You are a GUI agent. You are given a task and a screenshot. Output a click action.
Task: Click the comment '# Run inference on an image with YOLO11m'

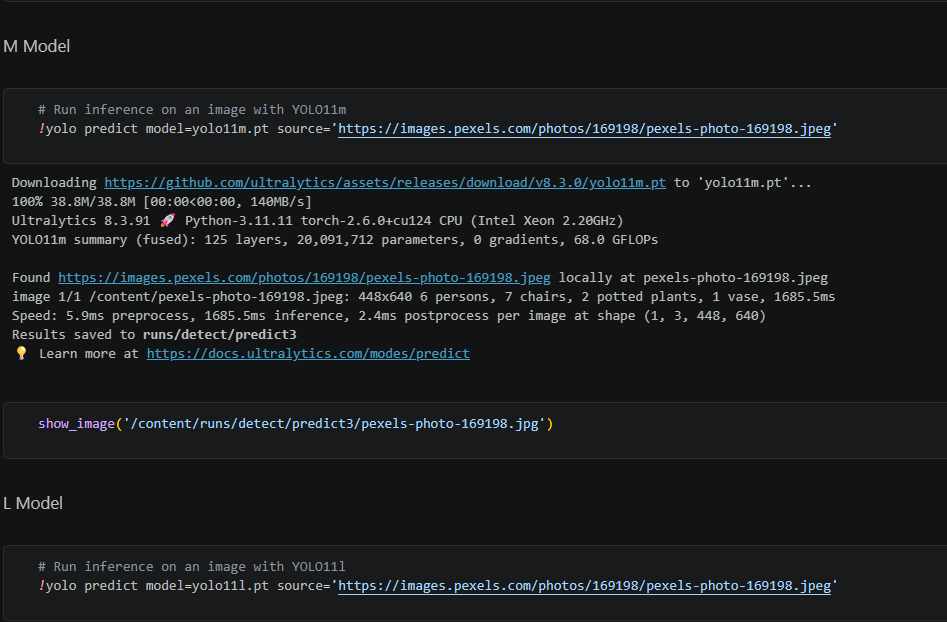tap(192, 110)
